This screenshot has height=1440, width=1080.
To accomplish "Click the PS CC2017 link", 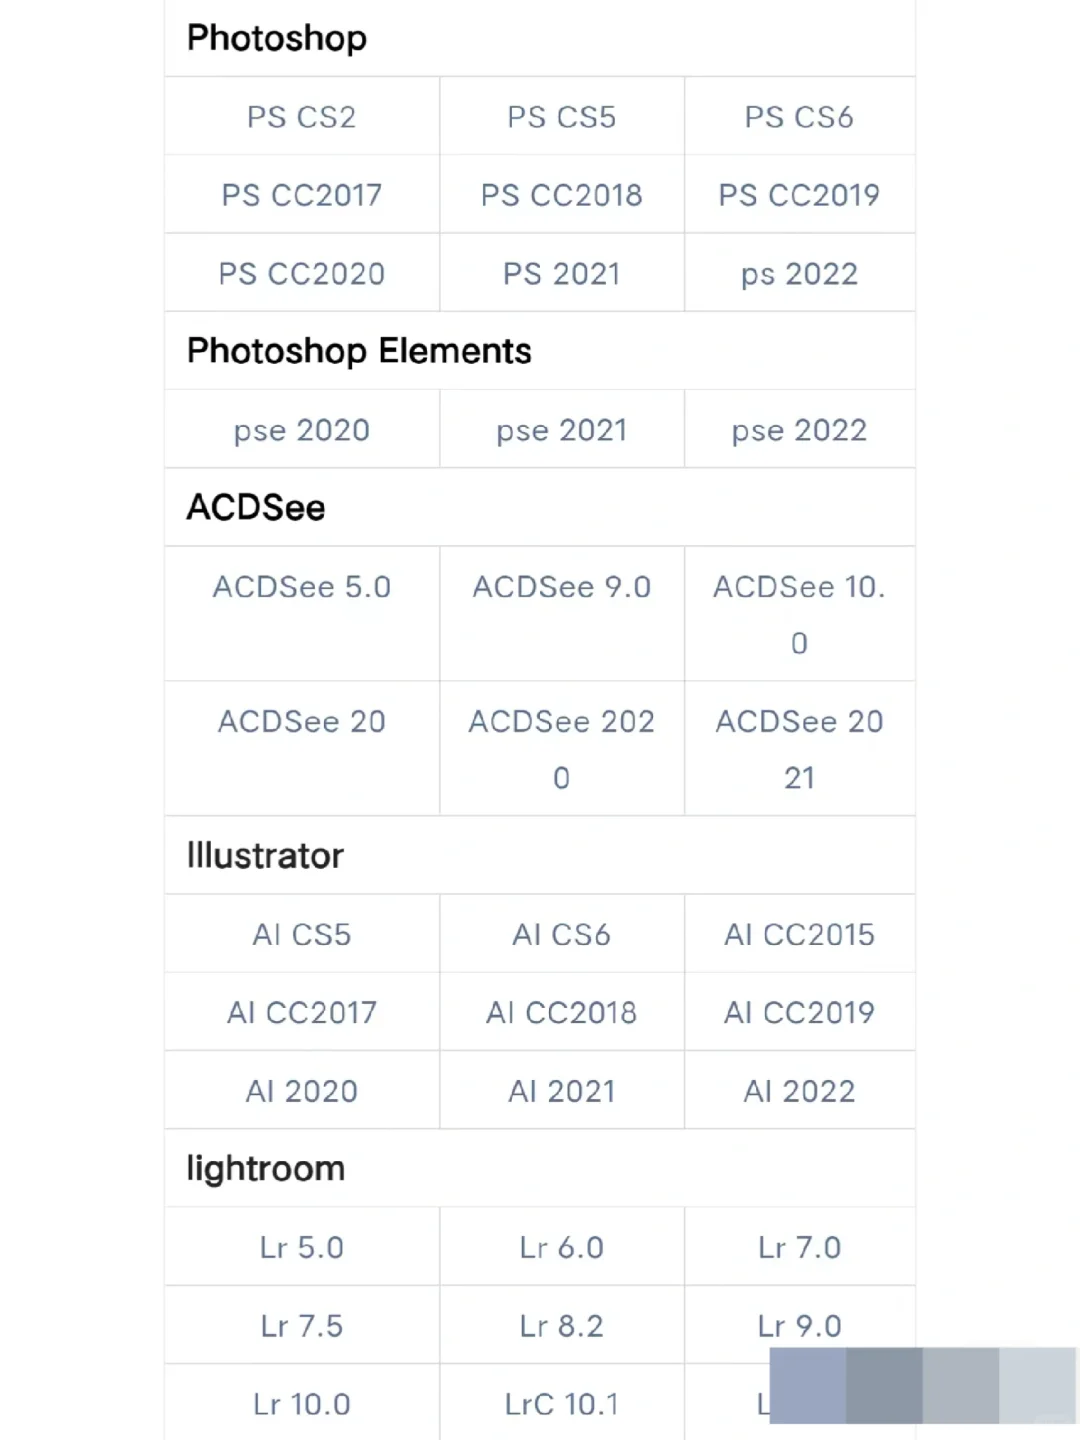I will 302,195.
